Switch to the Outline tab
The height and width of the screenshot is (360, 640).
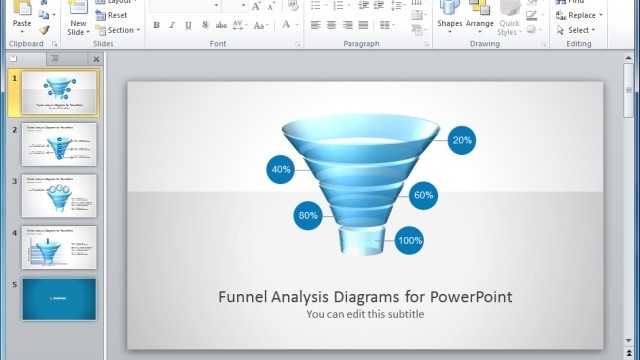(x=67, y=59)
